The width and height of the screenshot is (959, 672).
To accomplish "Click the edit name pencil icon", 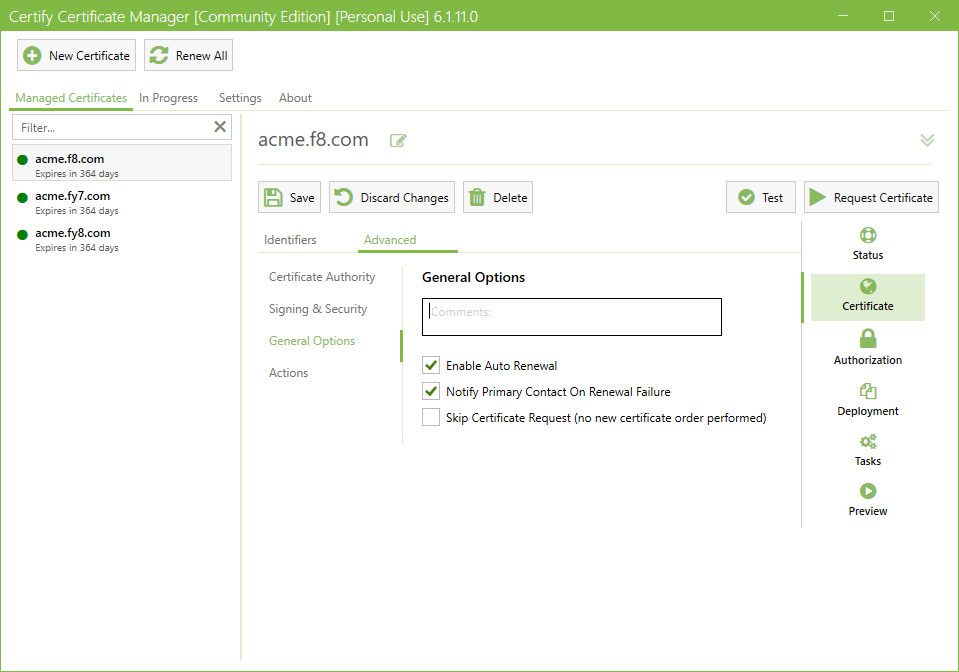I will tap(398, 141).
